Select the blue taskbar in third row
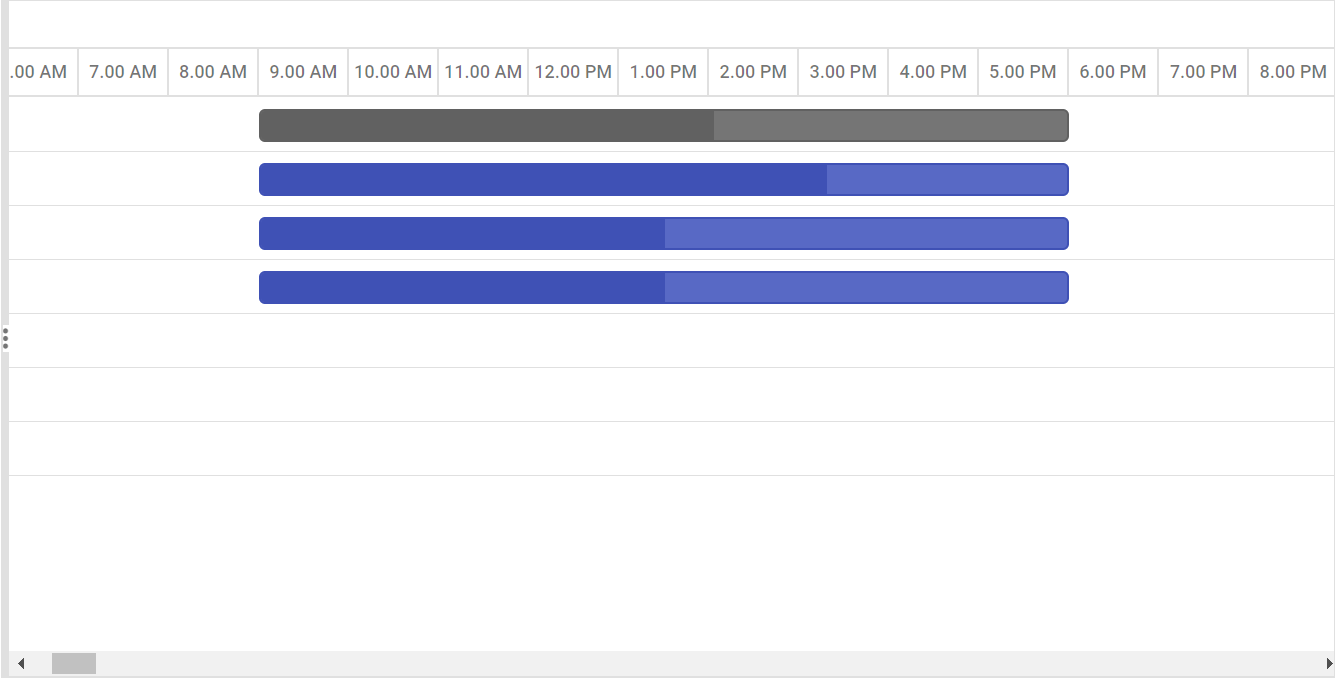Screen dimensions: 1336x679 click(664, 233)
